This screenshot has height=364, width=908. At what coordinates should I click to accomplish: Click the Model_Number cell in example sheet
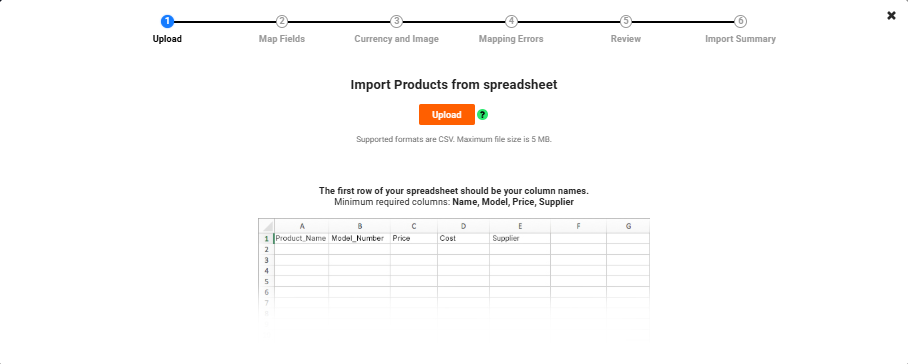(359, 238)
